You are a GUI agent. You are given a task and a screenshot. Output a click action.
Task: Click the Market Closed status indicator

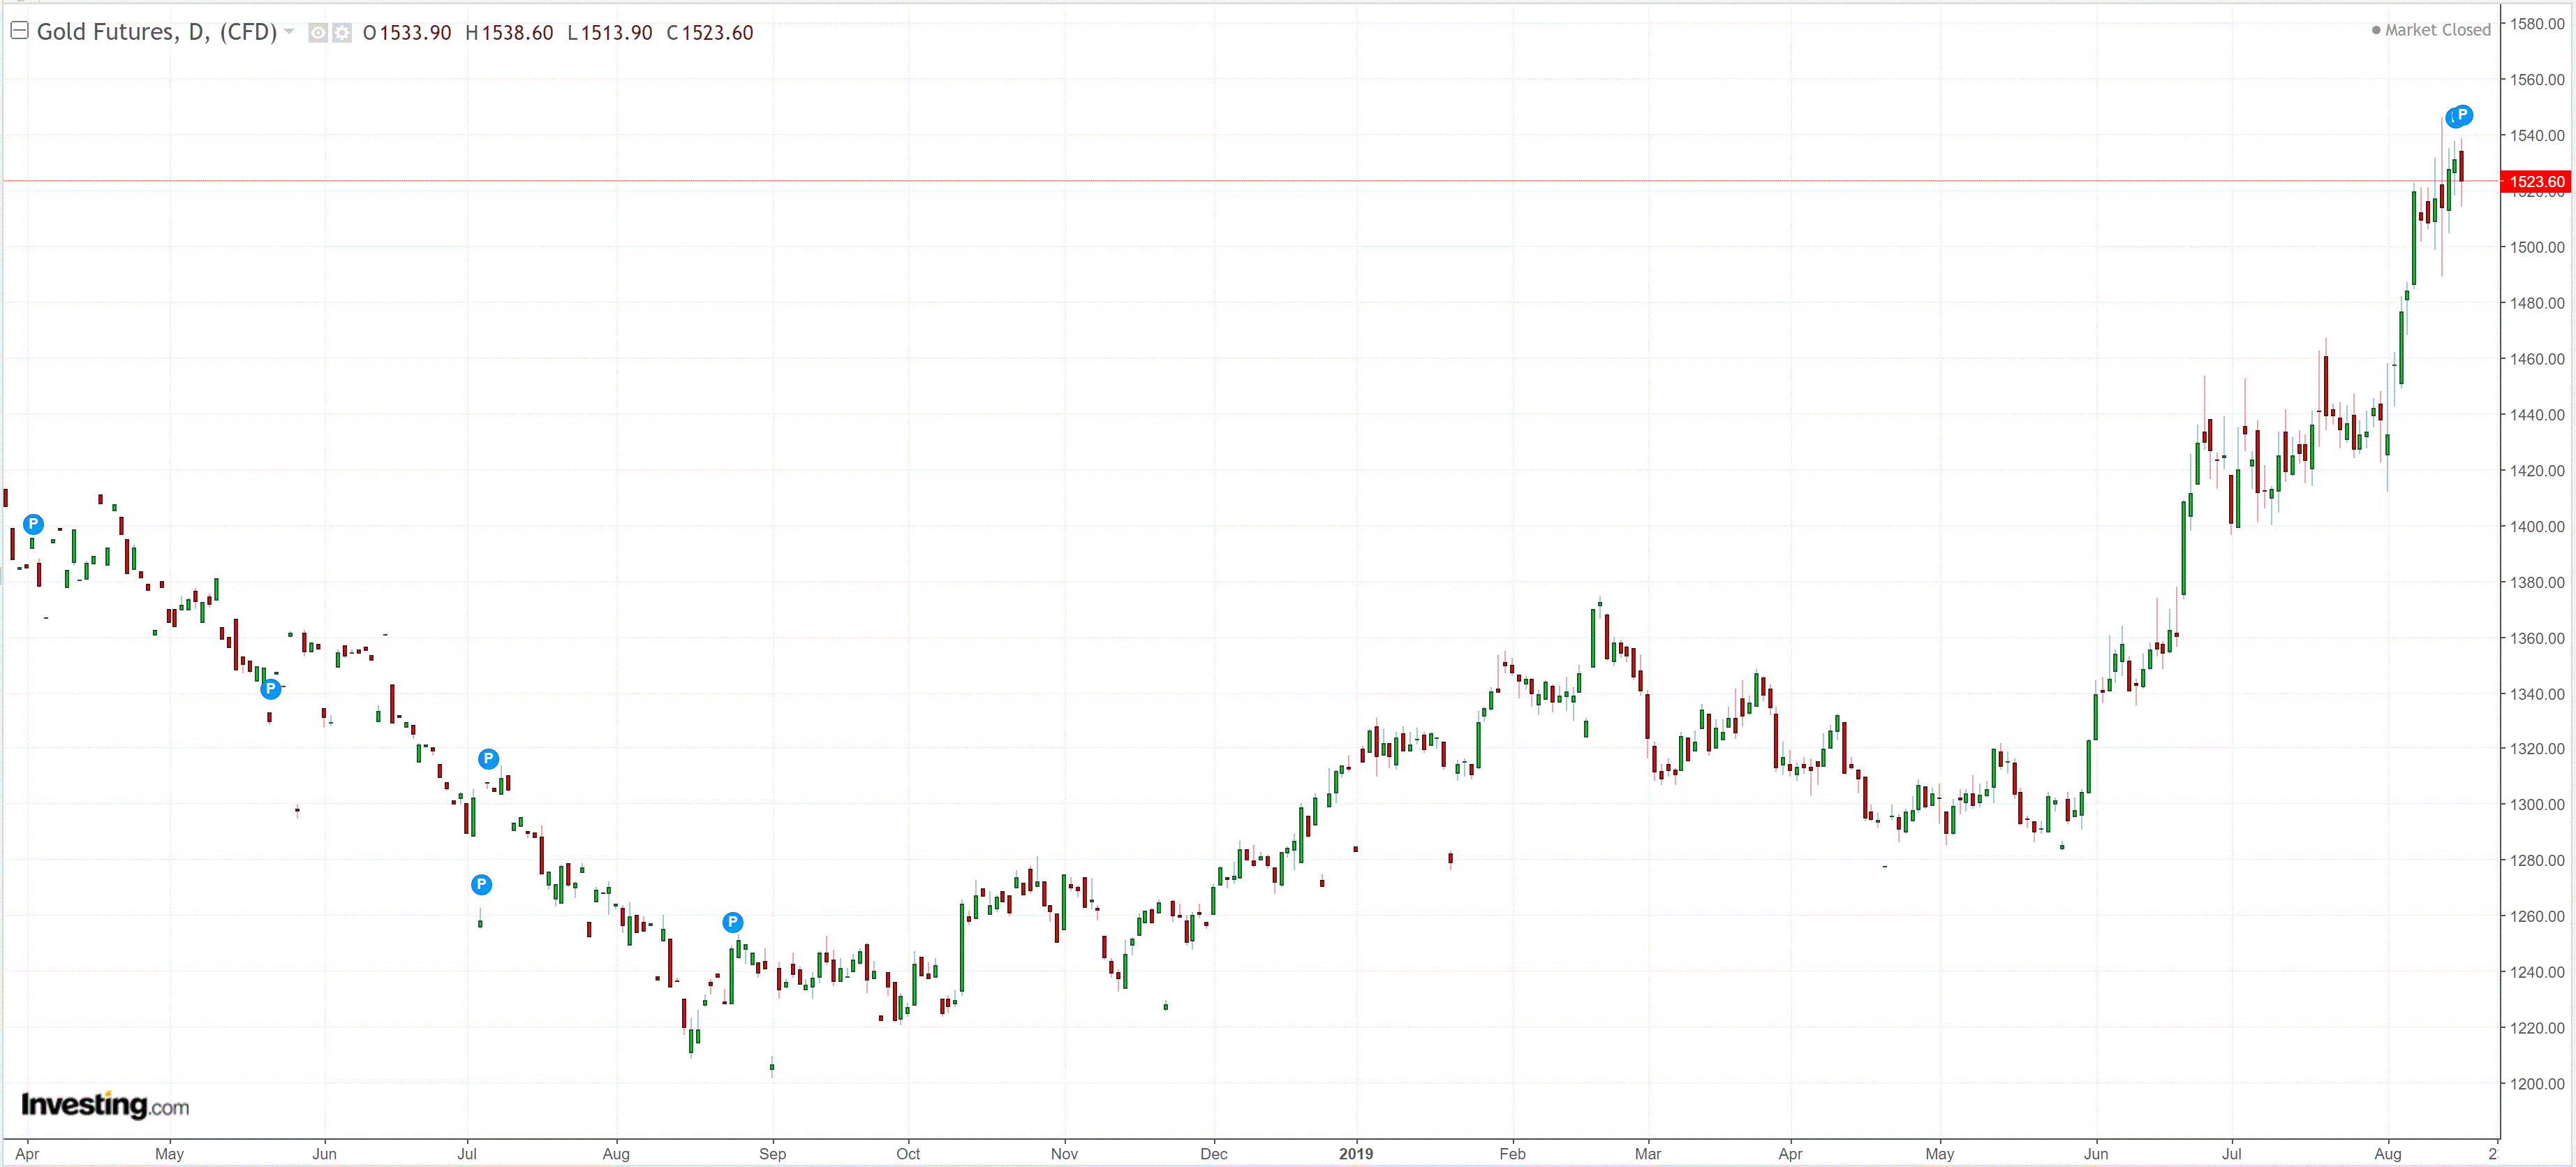pyautogui.click(x=2430, y=30)
